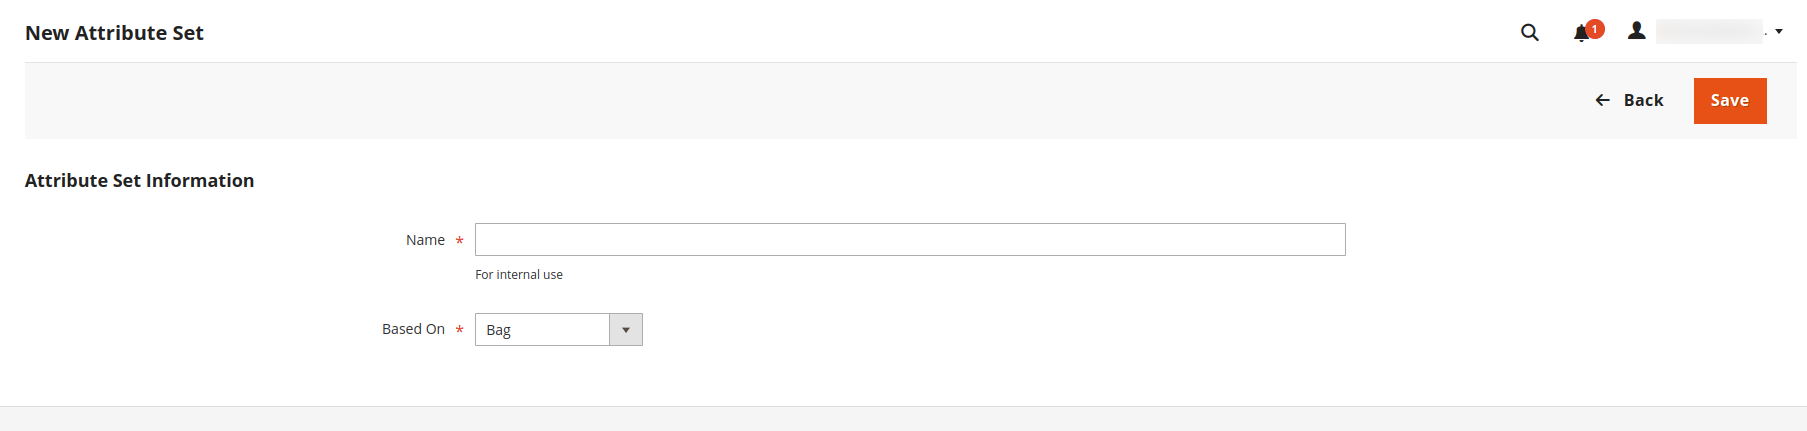Click the 'For internal use' note

point(519,275)
